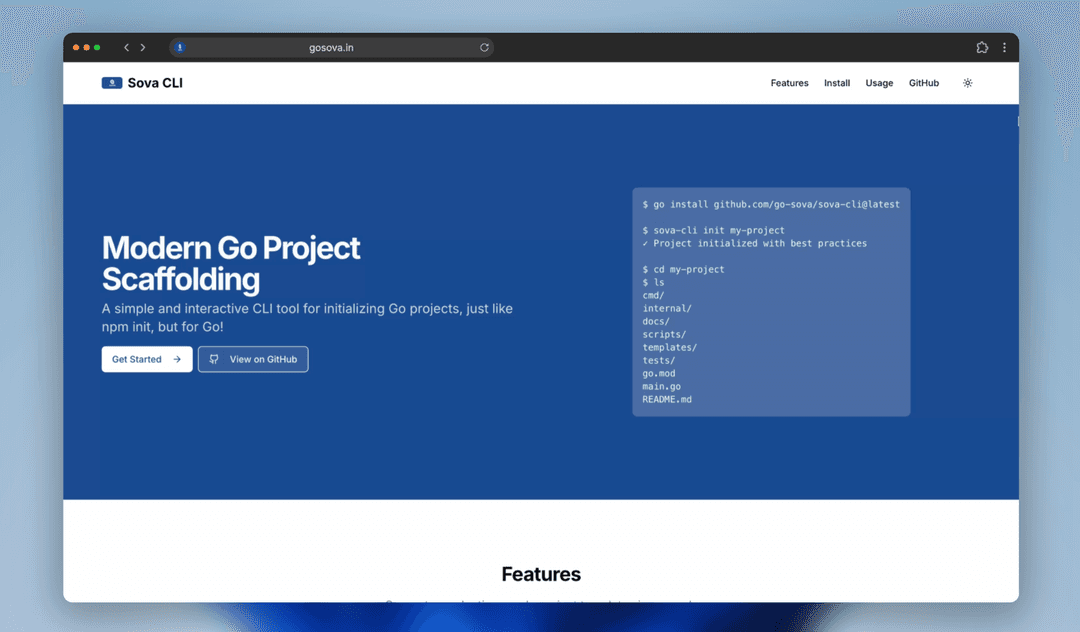The width and height of the screenshot is (1080, 632).
Task: Open the Install nav link
Action: [x=837, y=83]
